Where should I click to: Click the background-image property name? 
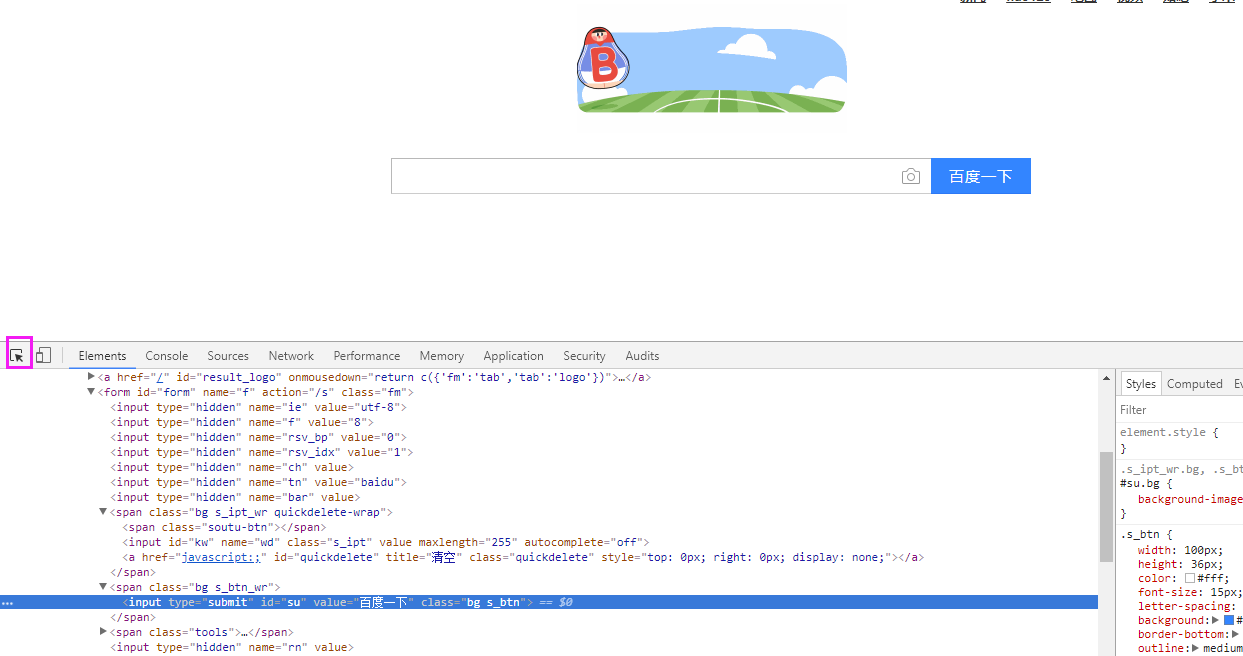1190,498
